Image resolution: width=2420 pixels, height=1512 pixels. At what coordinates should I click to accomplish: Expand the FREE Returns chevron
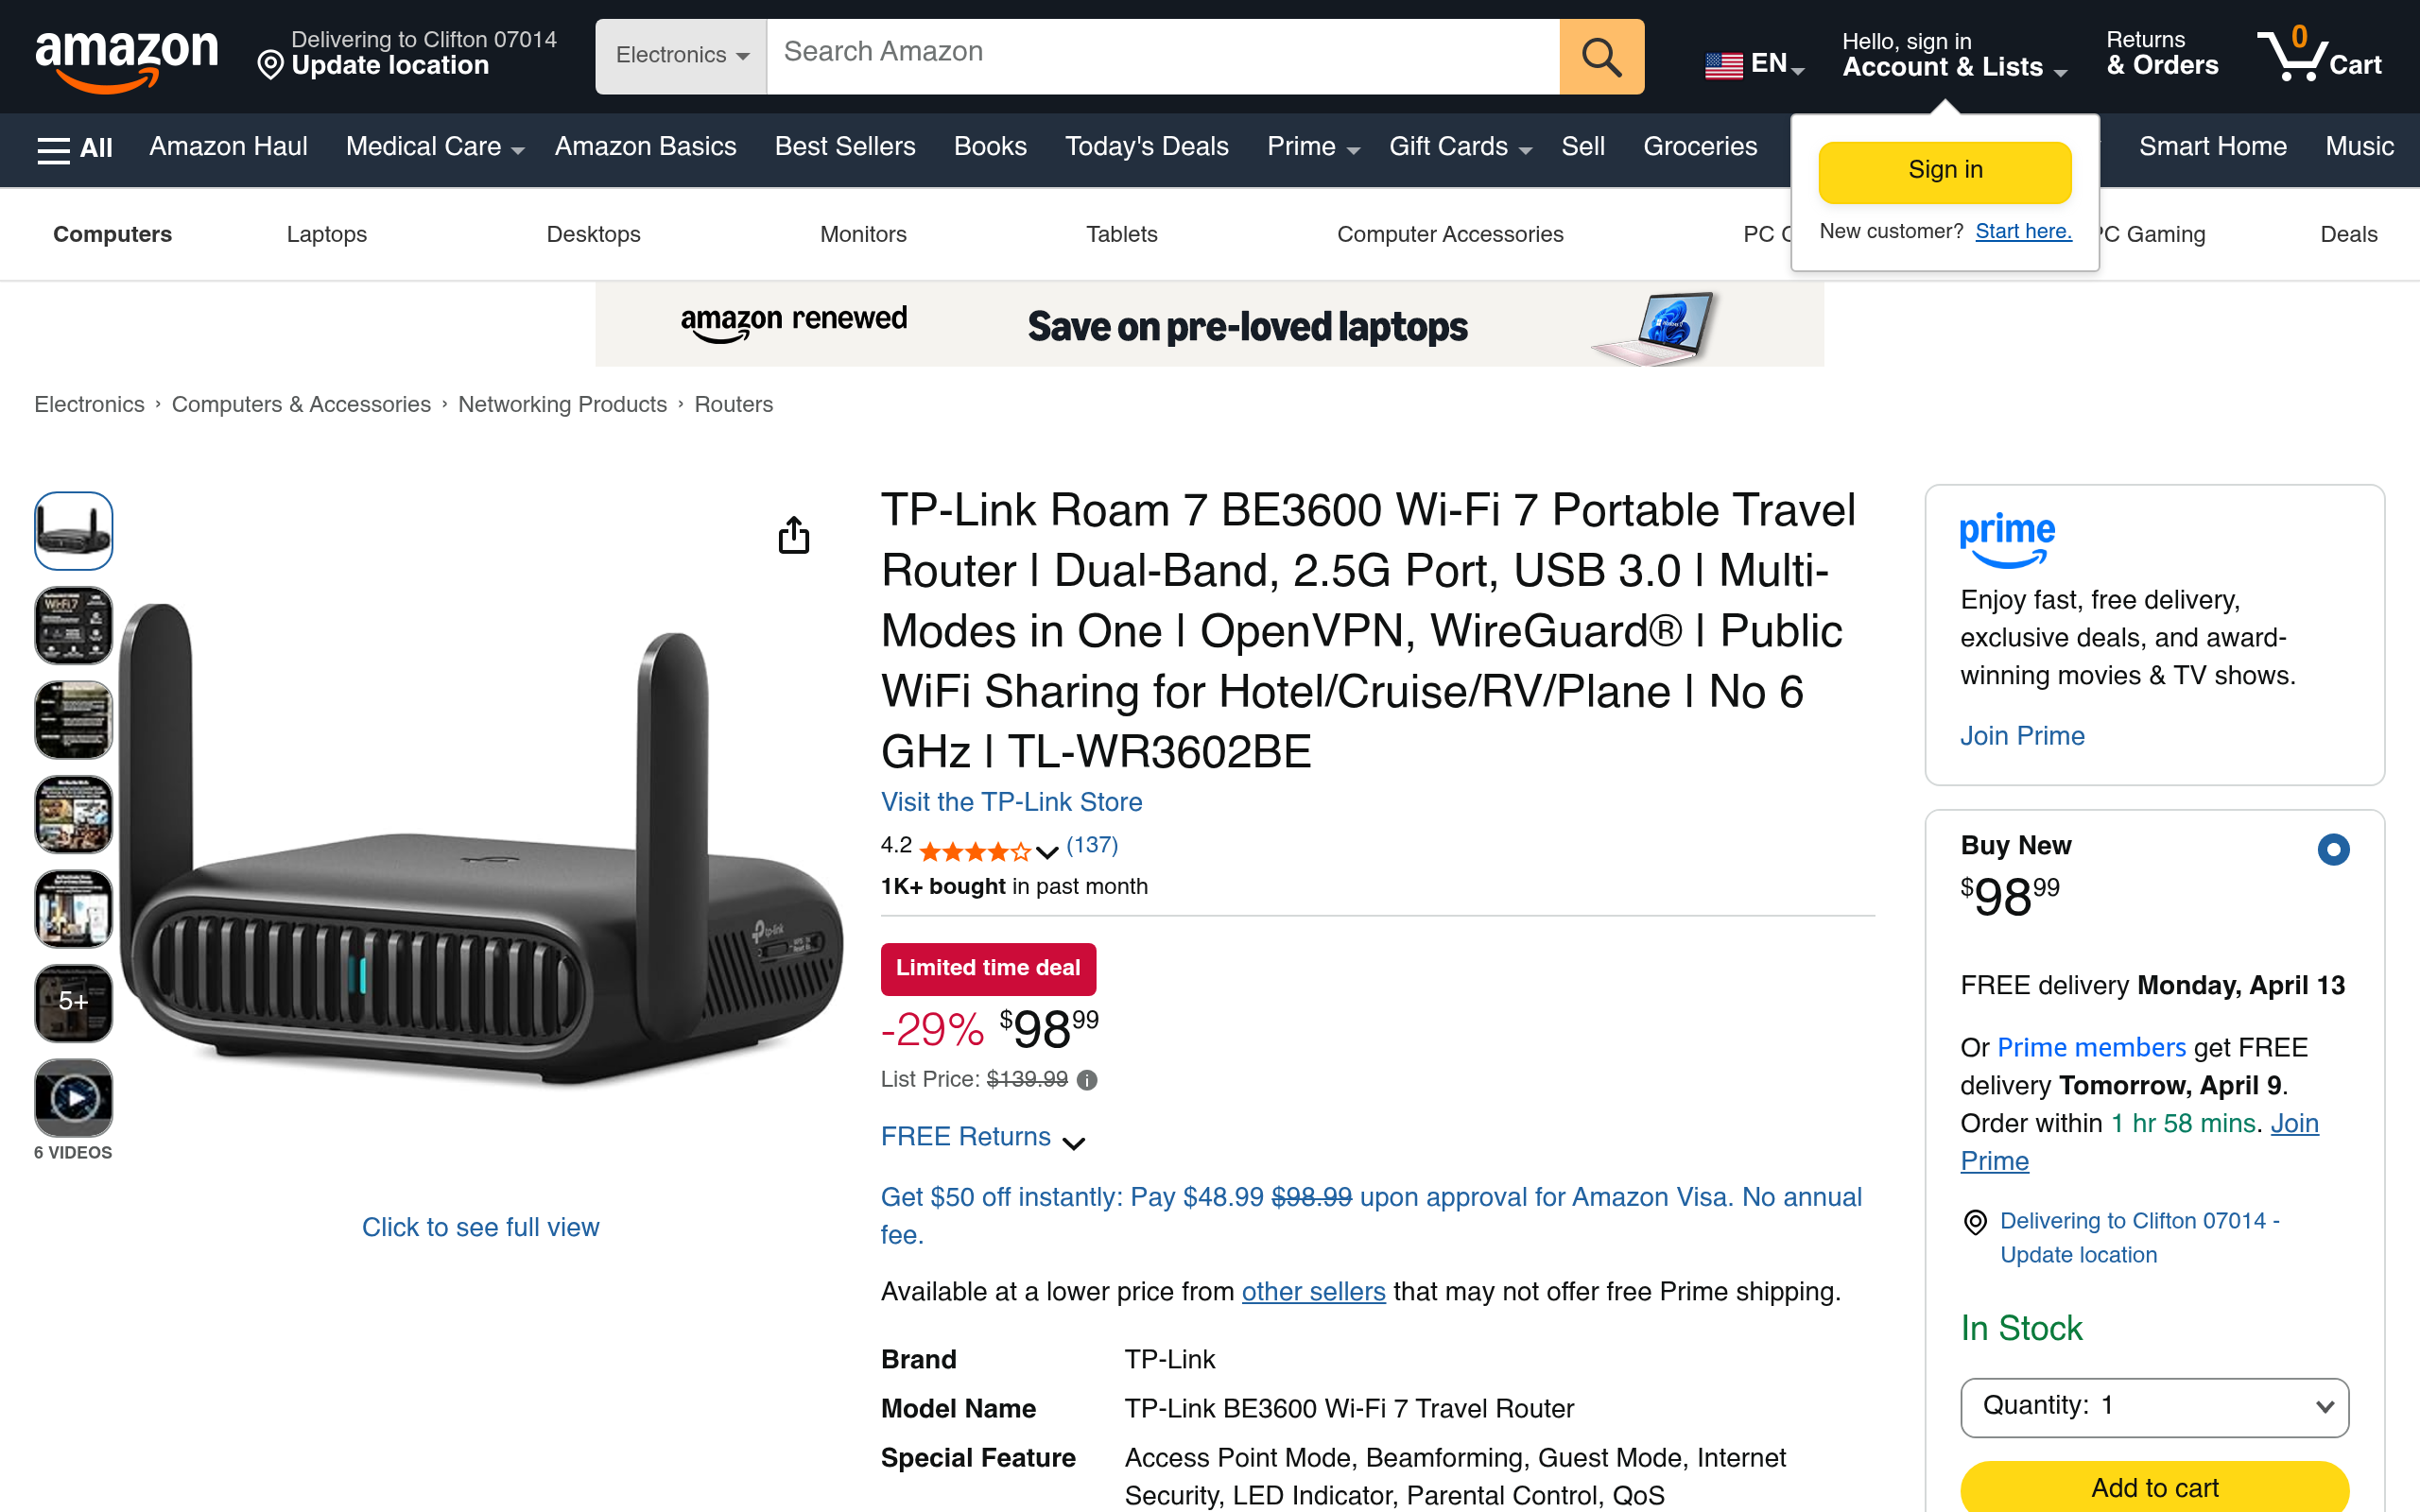tap(1073, 1143)
